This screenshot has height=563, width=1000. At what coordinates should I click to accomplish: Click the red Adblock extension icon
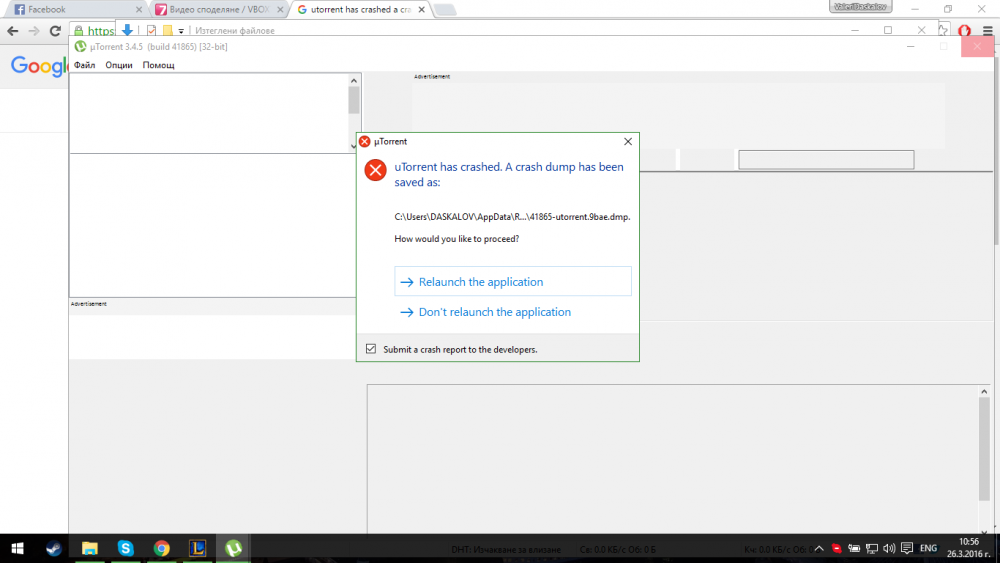[x=964, y=31]
